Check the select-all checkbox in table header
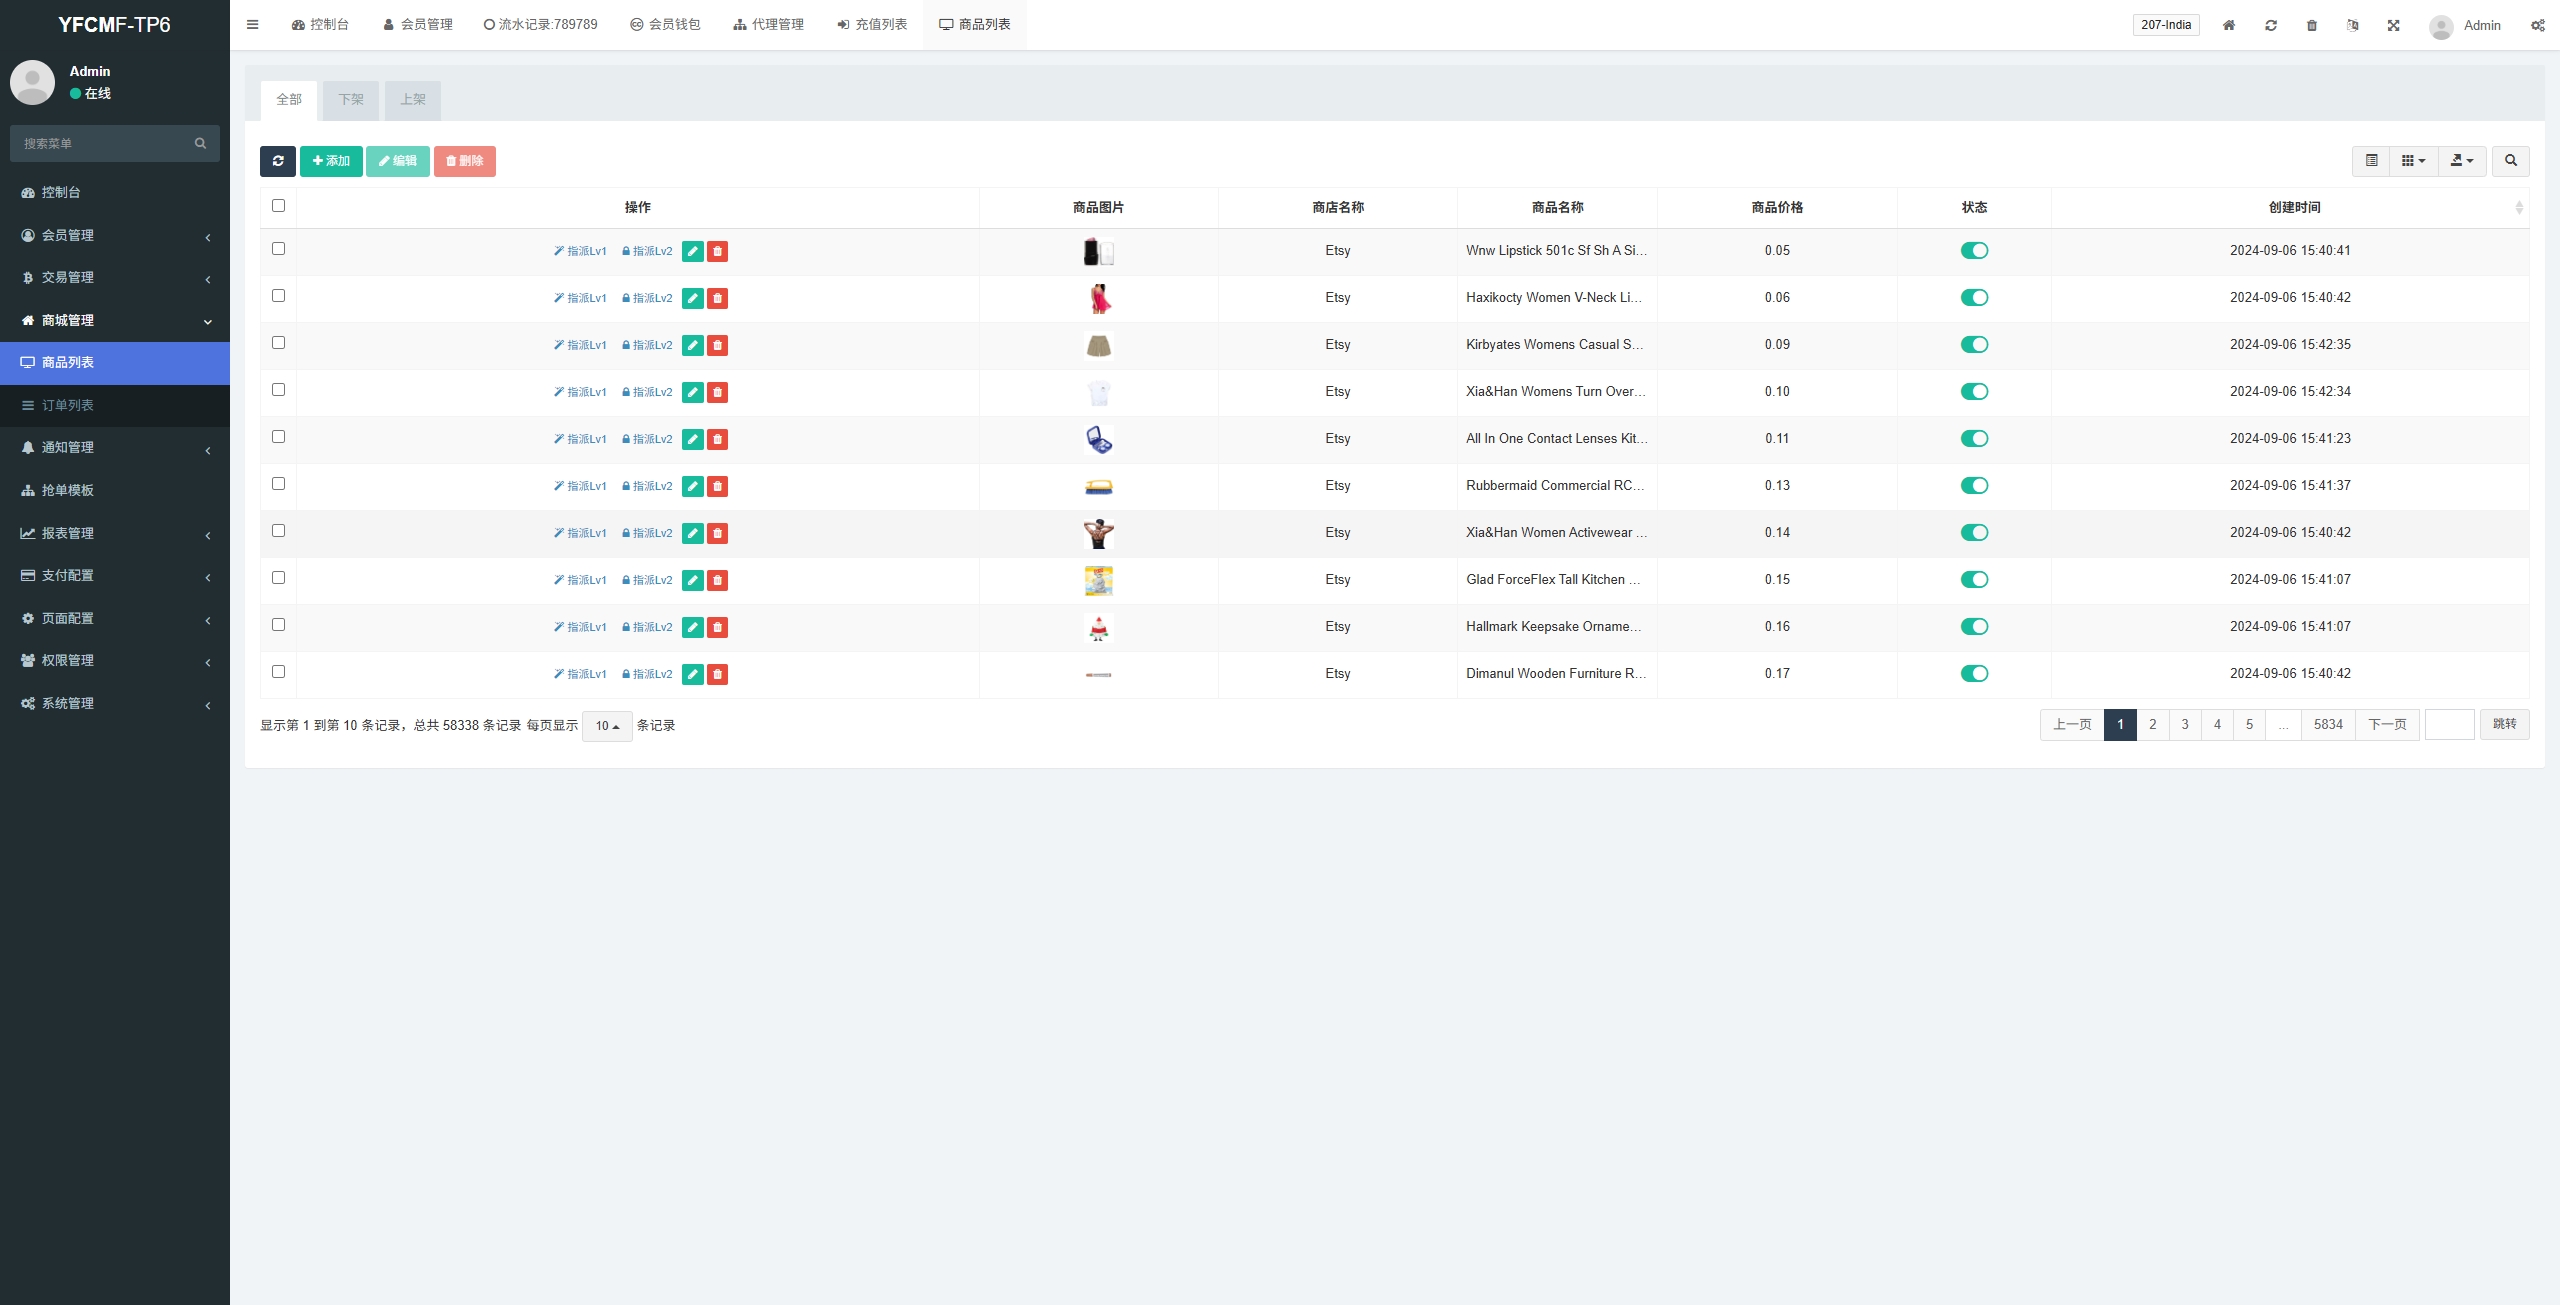Viewport: 2560px width, 1305px height. point(278,206)
